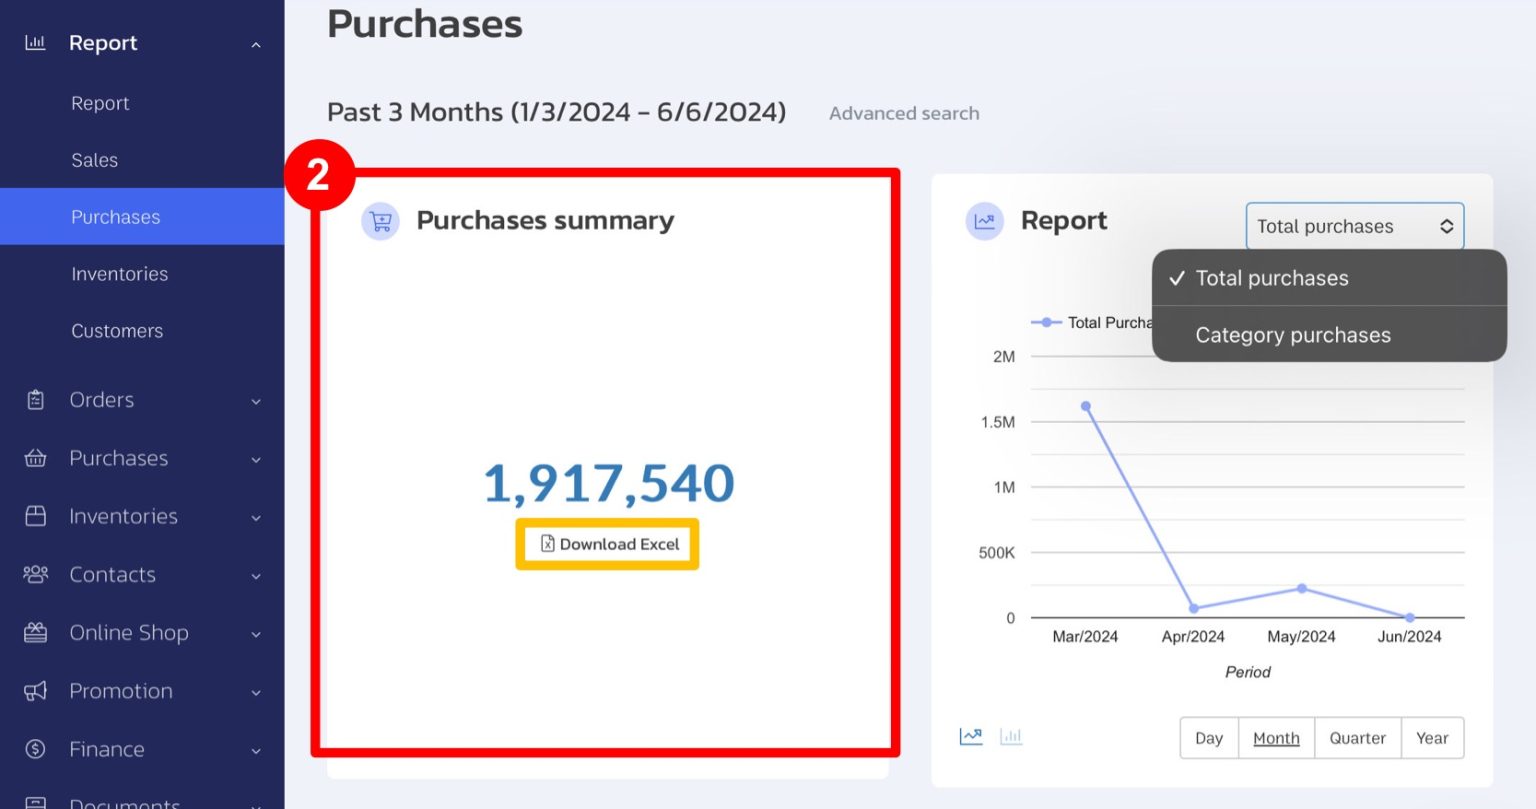Open the Sales report page

pos(94,159)
